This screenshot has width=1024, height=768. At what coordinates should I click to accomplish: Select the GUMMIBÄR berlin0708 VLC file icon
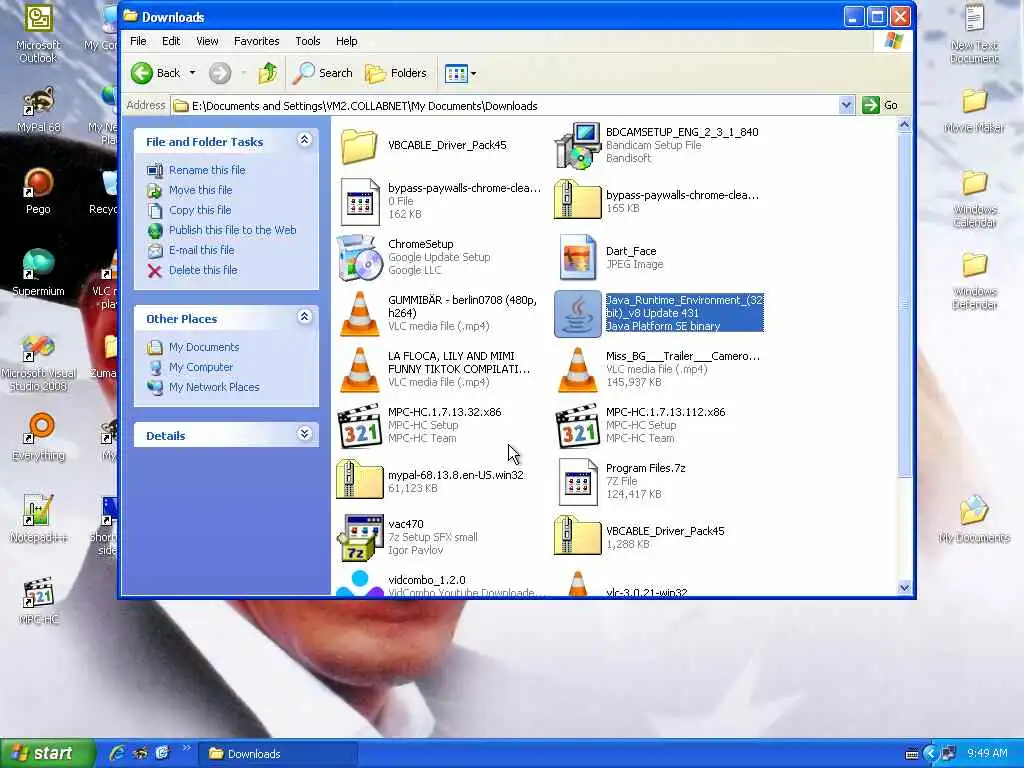(359, 314)
